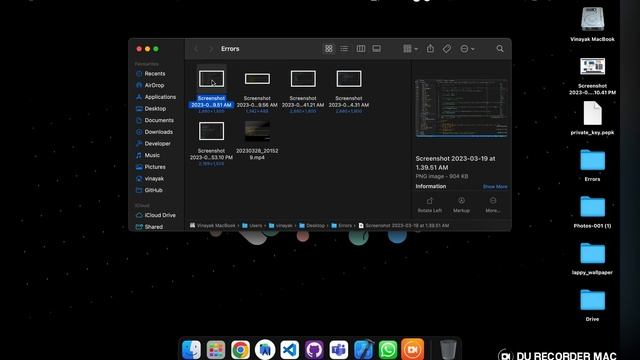Click the More… button in the preview pane
This screenshot has height=360, width=640.
[493, 204]
